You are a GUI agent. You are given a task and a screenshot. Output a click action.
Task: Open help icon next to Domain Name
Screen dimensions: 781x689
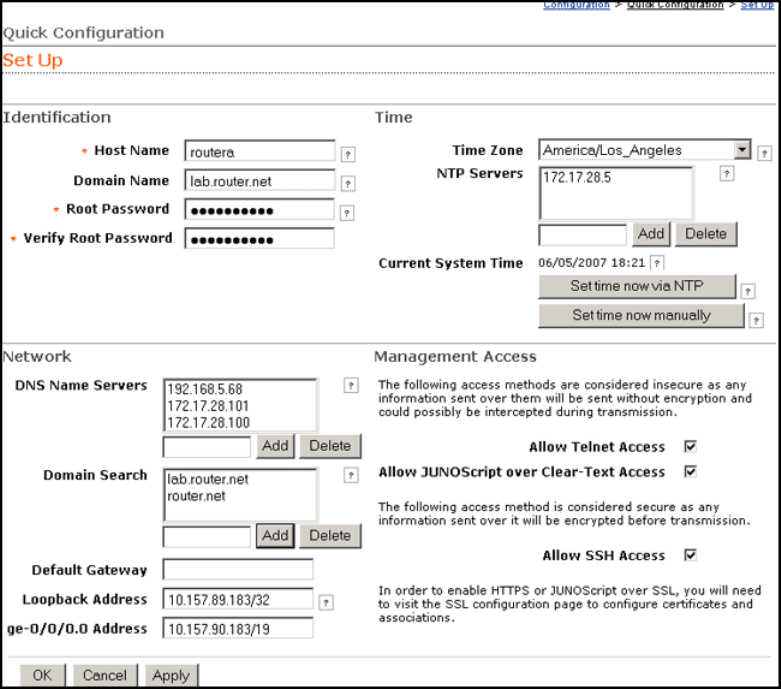tap(348, 184)
